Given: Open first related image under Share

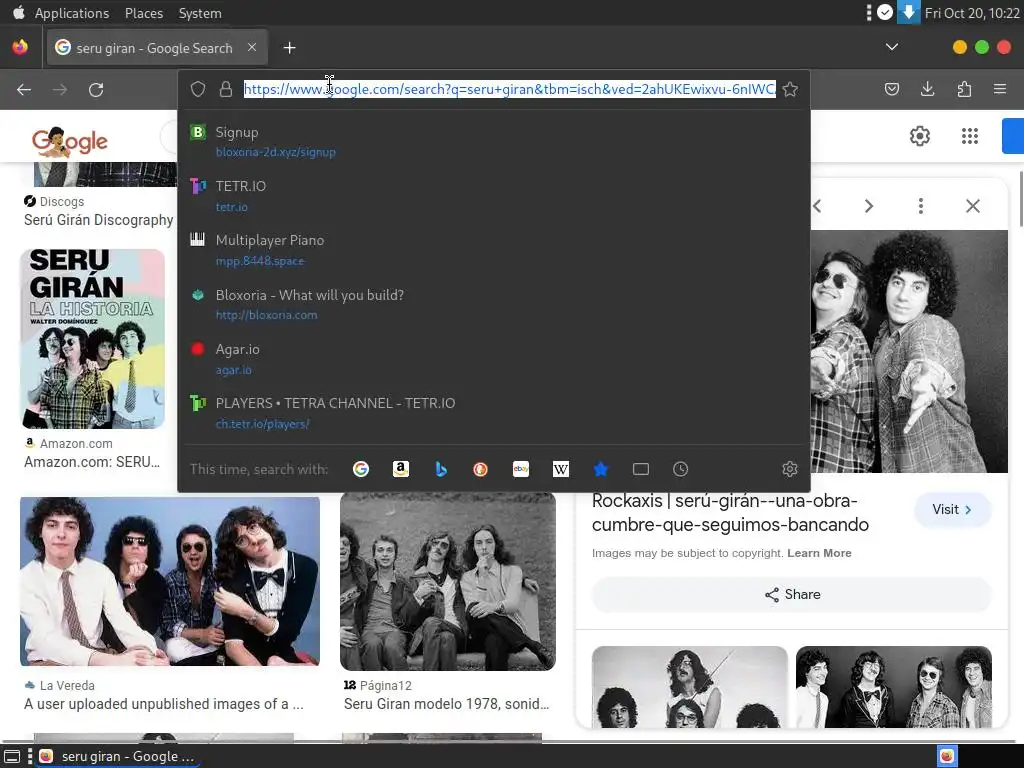Looking at the screenshot, I should 690,687.
